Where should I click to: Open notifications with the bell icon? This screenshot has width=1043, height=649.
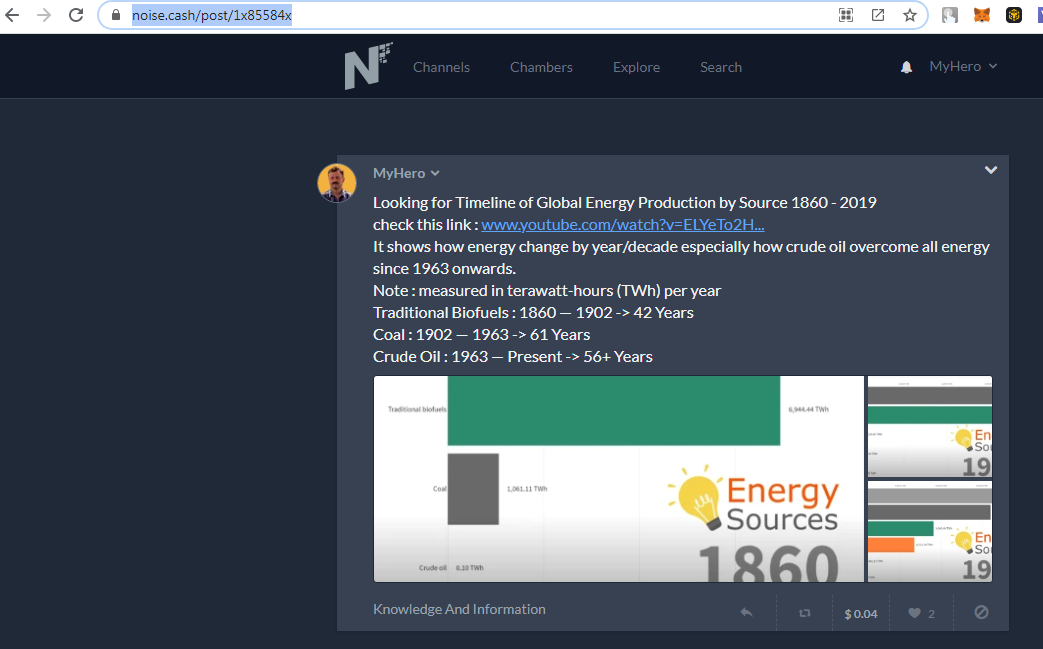tap(906, 67)
